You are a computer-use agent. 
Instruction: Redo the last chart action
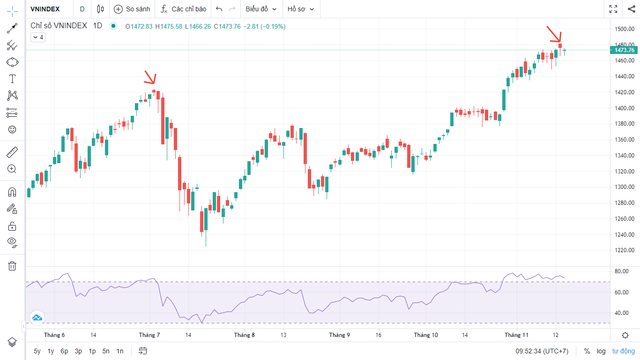tap(232, 9)
